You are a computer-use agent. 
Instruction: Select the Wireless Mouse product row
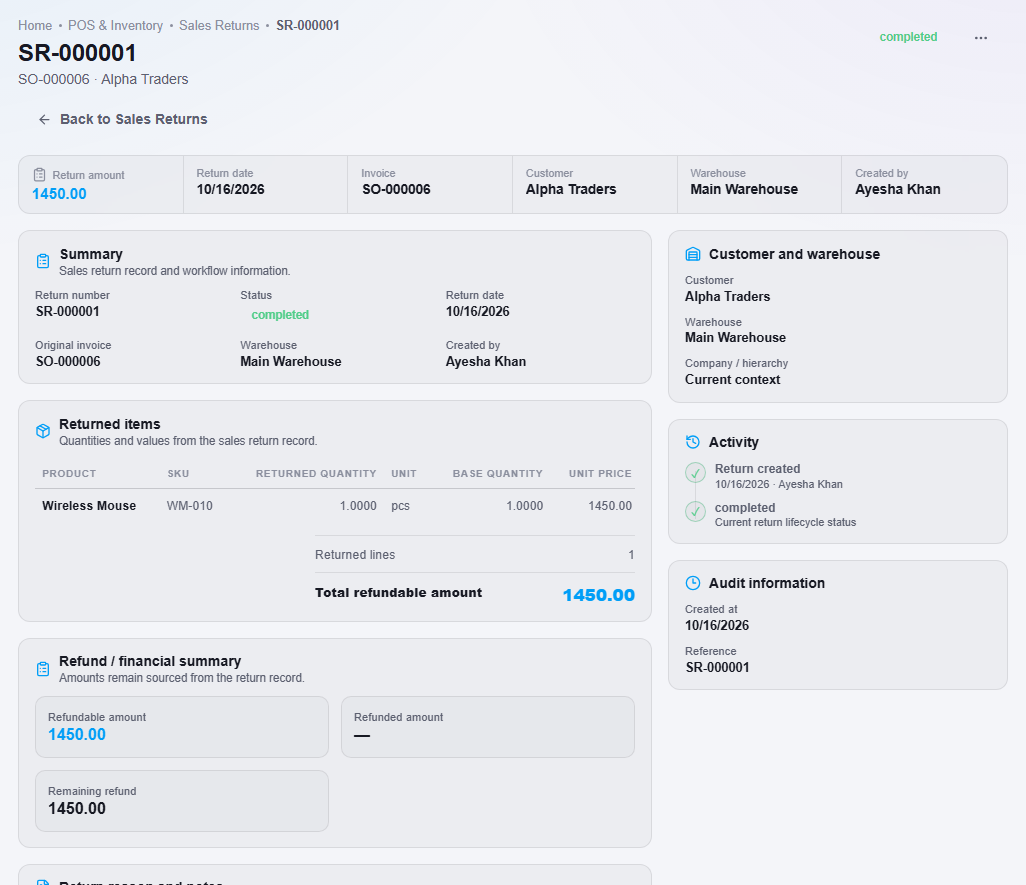pyautogui.click(x=335, y=506)
